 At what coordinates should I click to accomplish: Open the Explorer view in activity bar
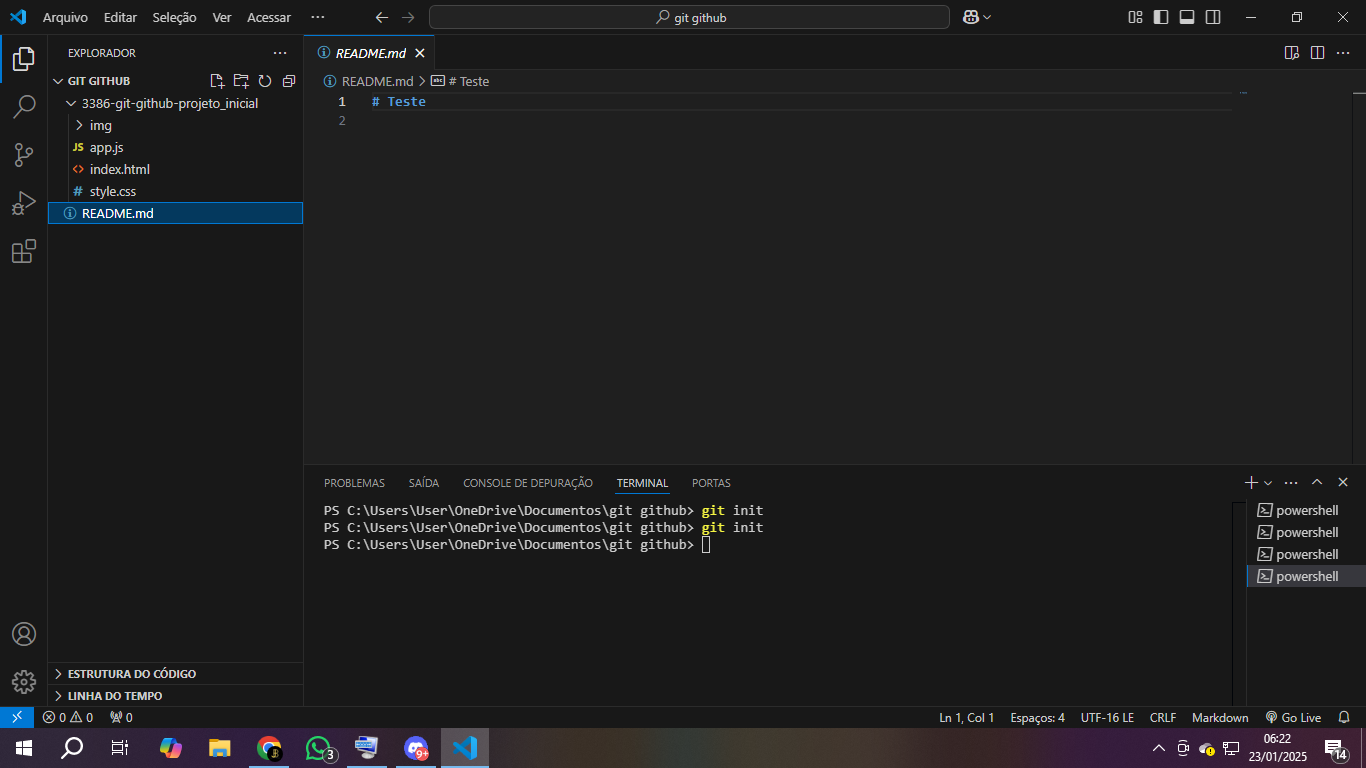point(24,59)
